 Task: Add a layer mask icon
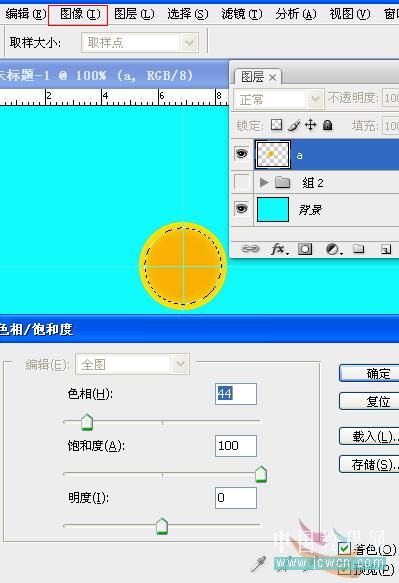click(x=305, y=249)
